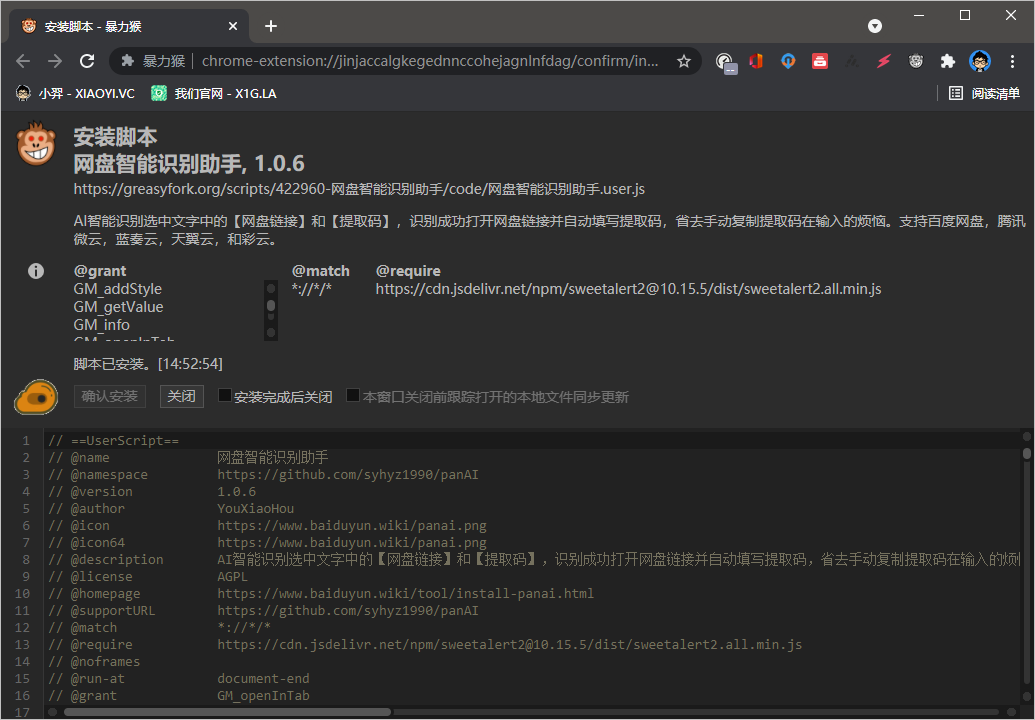Bookmark this page with the star icon
1035x720 pixels.
coord(684,61)
